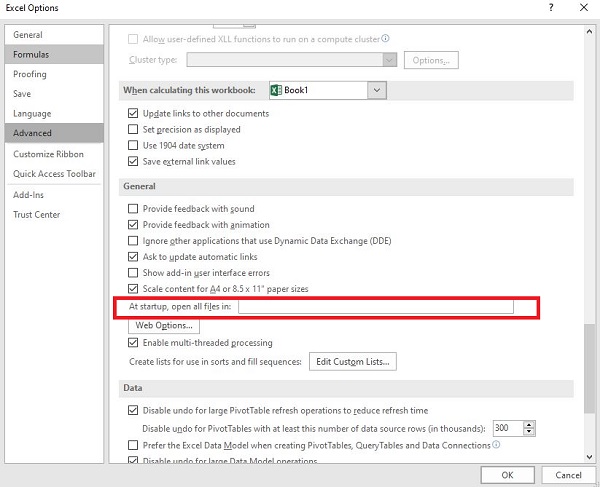This screenshot has height=487, width=600.
Task: Toggle Update links to other documents
Action: point(133,113)
